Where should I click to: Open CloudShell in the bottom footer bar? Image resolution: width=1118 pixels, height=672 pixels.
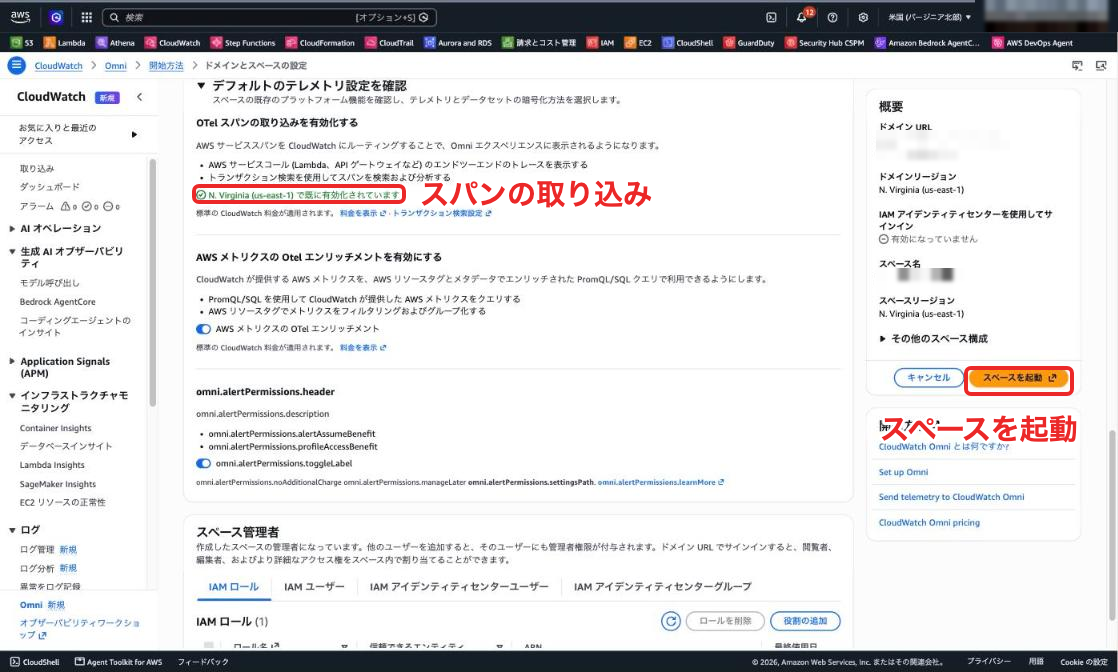pos(35,662)
